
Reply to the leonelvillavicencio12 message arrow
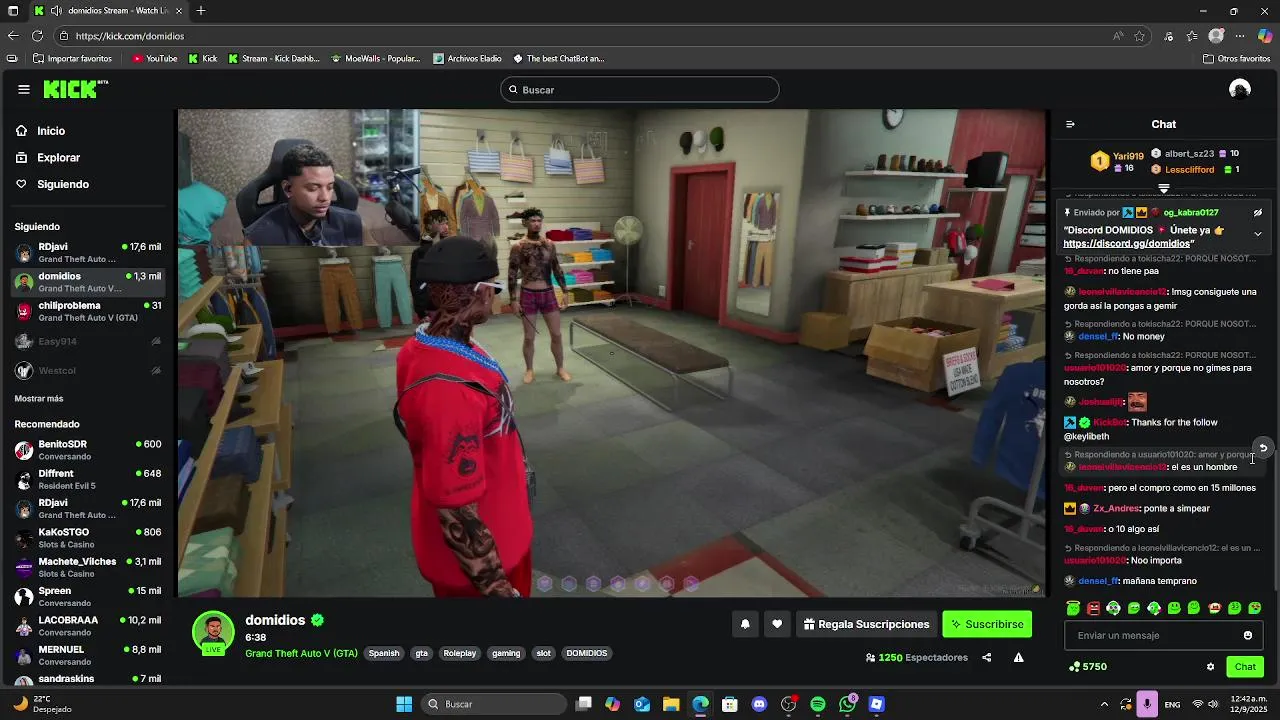pos(1263,448)
